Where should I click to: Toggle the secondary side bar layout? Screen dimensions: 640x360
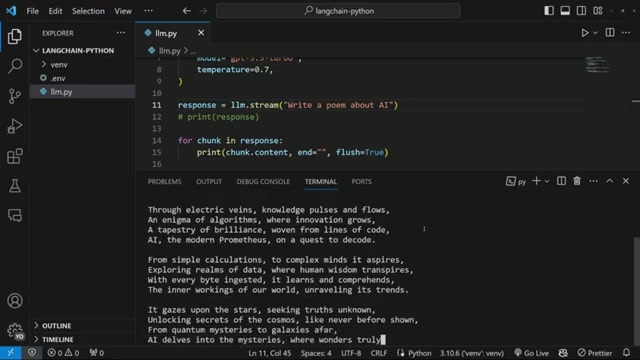coord(582,11)
